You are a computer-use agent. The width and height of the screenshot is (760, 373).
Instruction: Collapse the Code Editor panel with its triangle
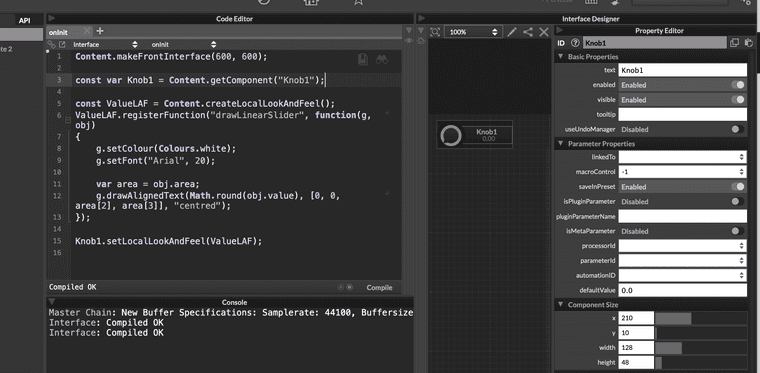51,18
